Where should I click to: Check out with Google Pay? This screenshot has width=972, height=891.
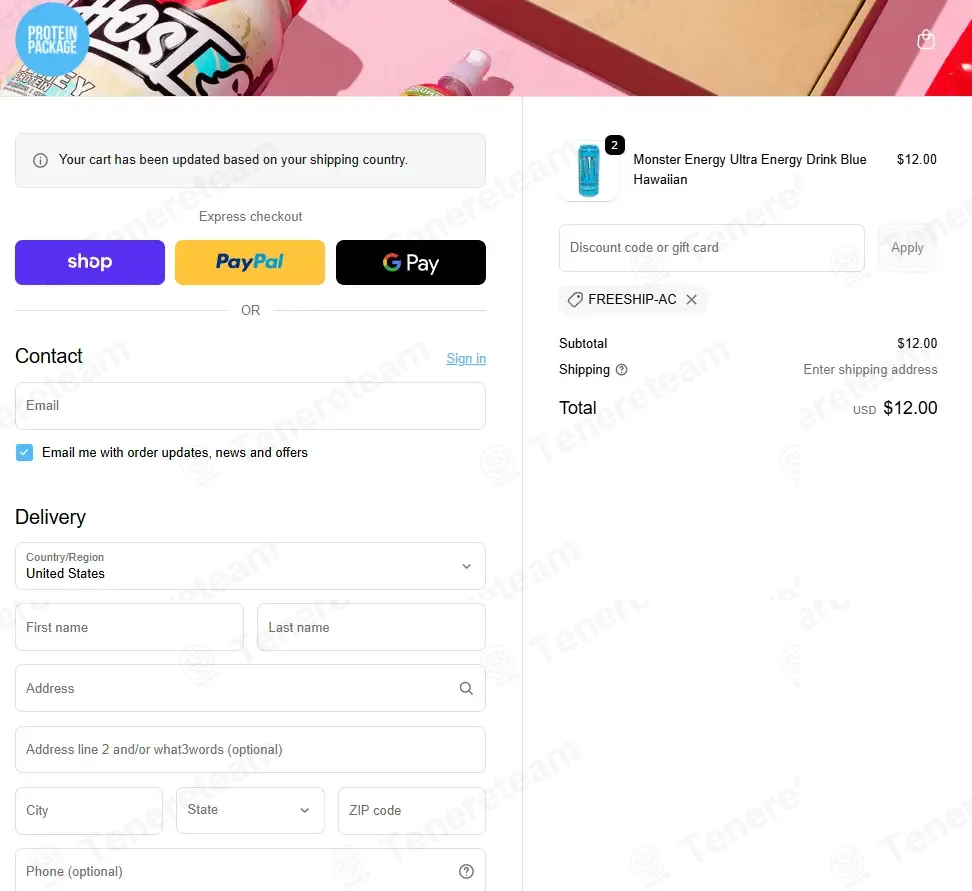[x=410, y=262]
